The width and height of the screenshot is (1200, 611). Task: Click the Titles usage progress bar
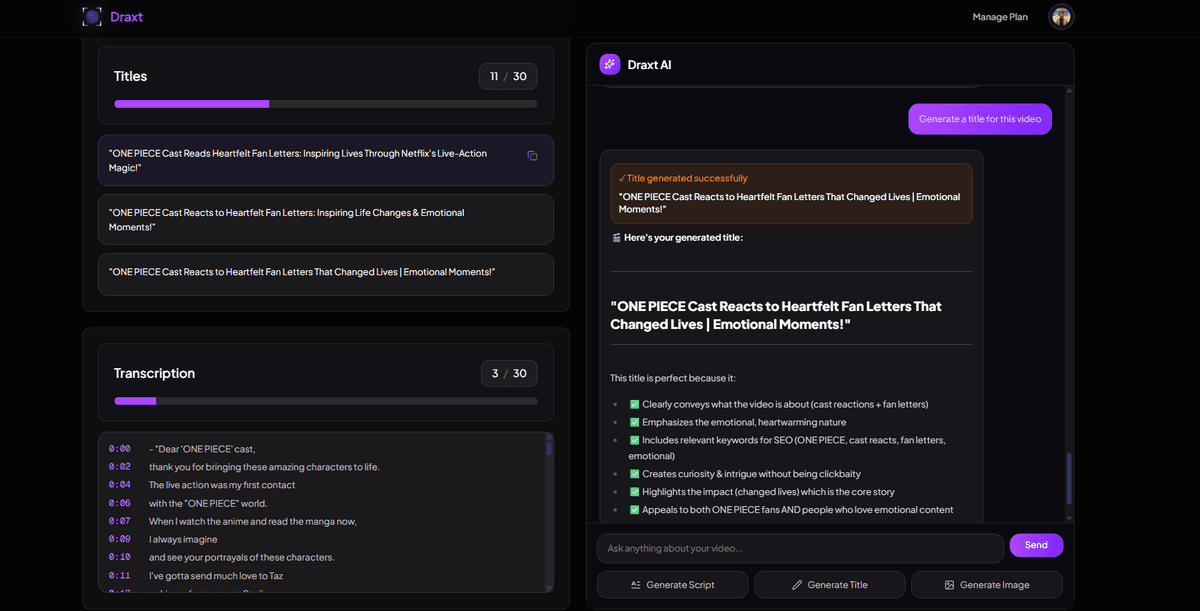pos(325,104)
